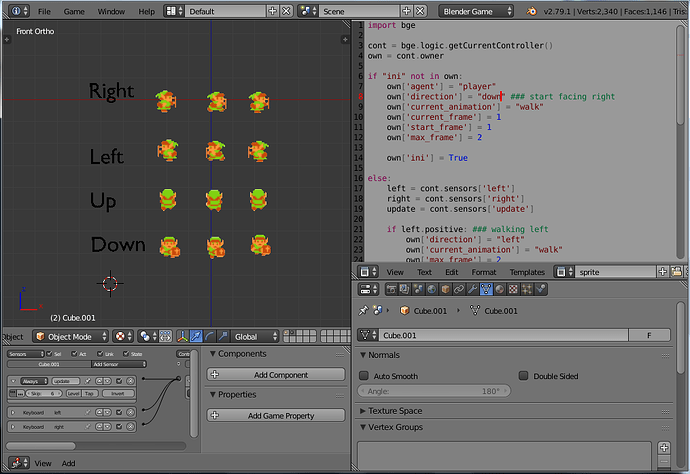Click the Blender logo in info header
The image size is (690, 474).
[x=532, y=11]
